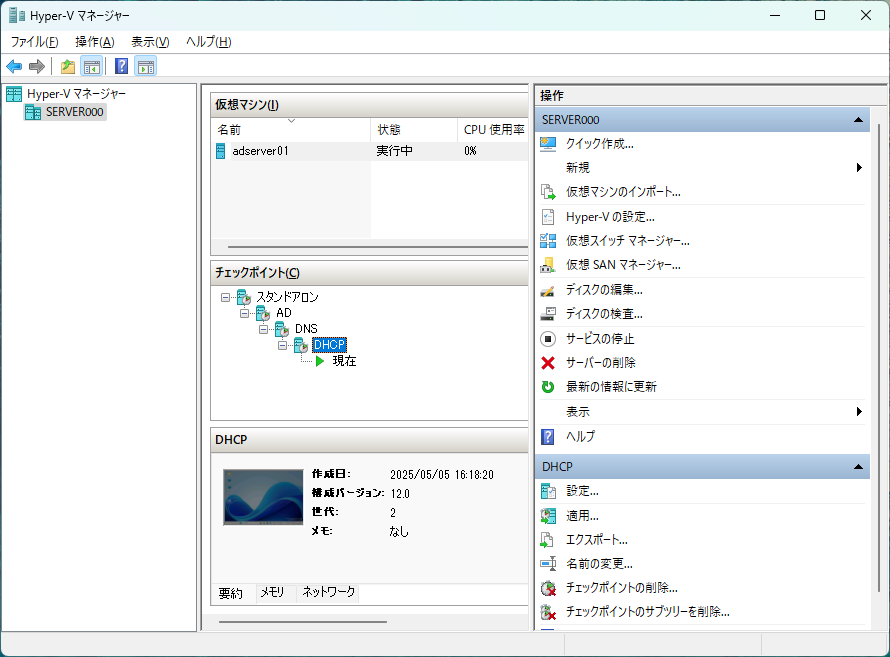
Task: Sort by the 状態 column header
Action: 414,130
